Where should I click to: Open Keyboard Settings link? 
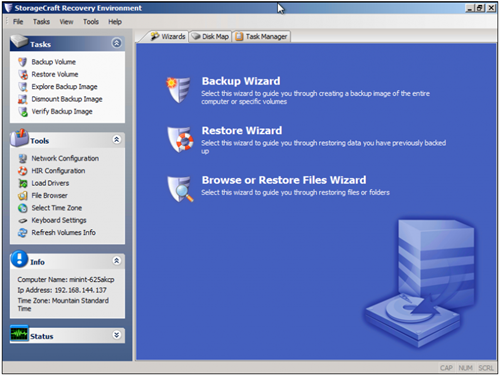59,220
